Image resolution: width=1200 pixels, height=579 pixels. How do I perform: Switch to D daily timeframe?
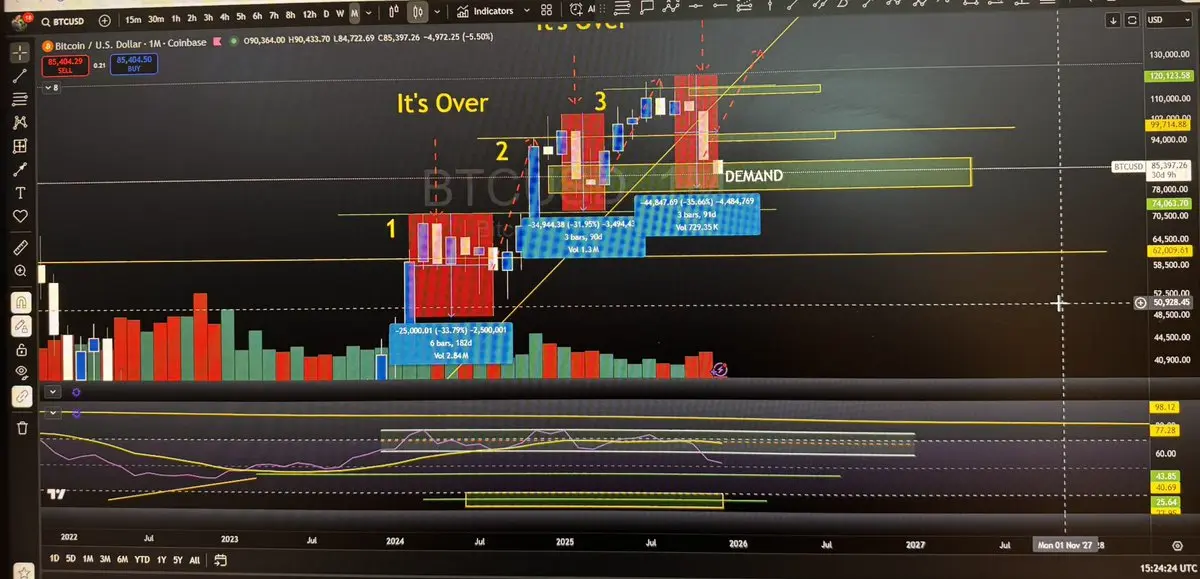pyautogui.click(x=326, y=14)
